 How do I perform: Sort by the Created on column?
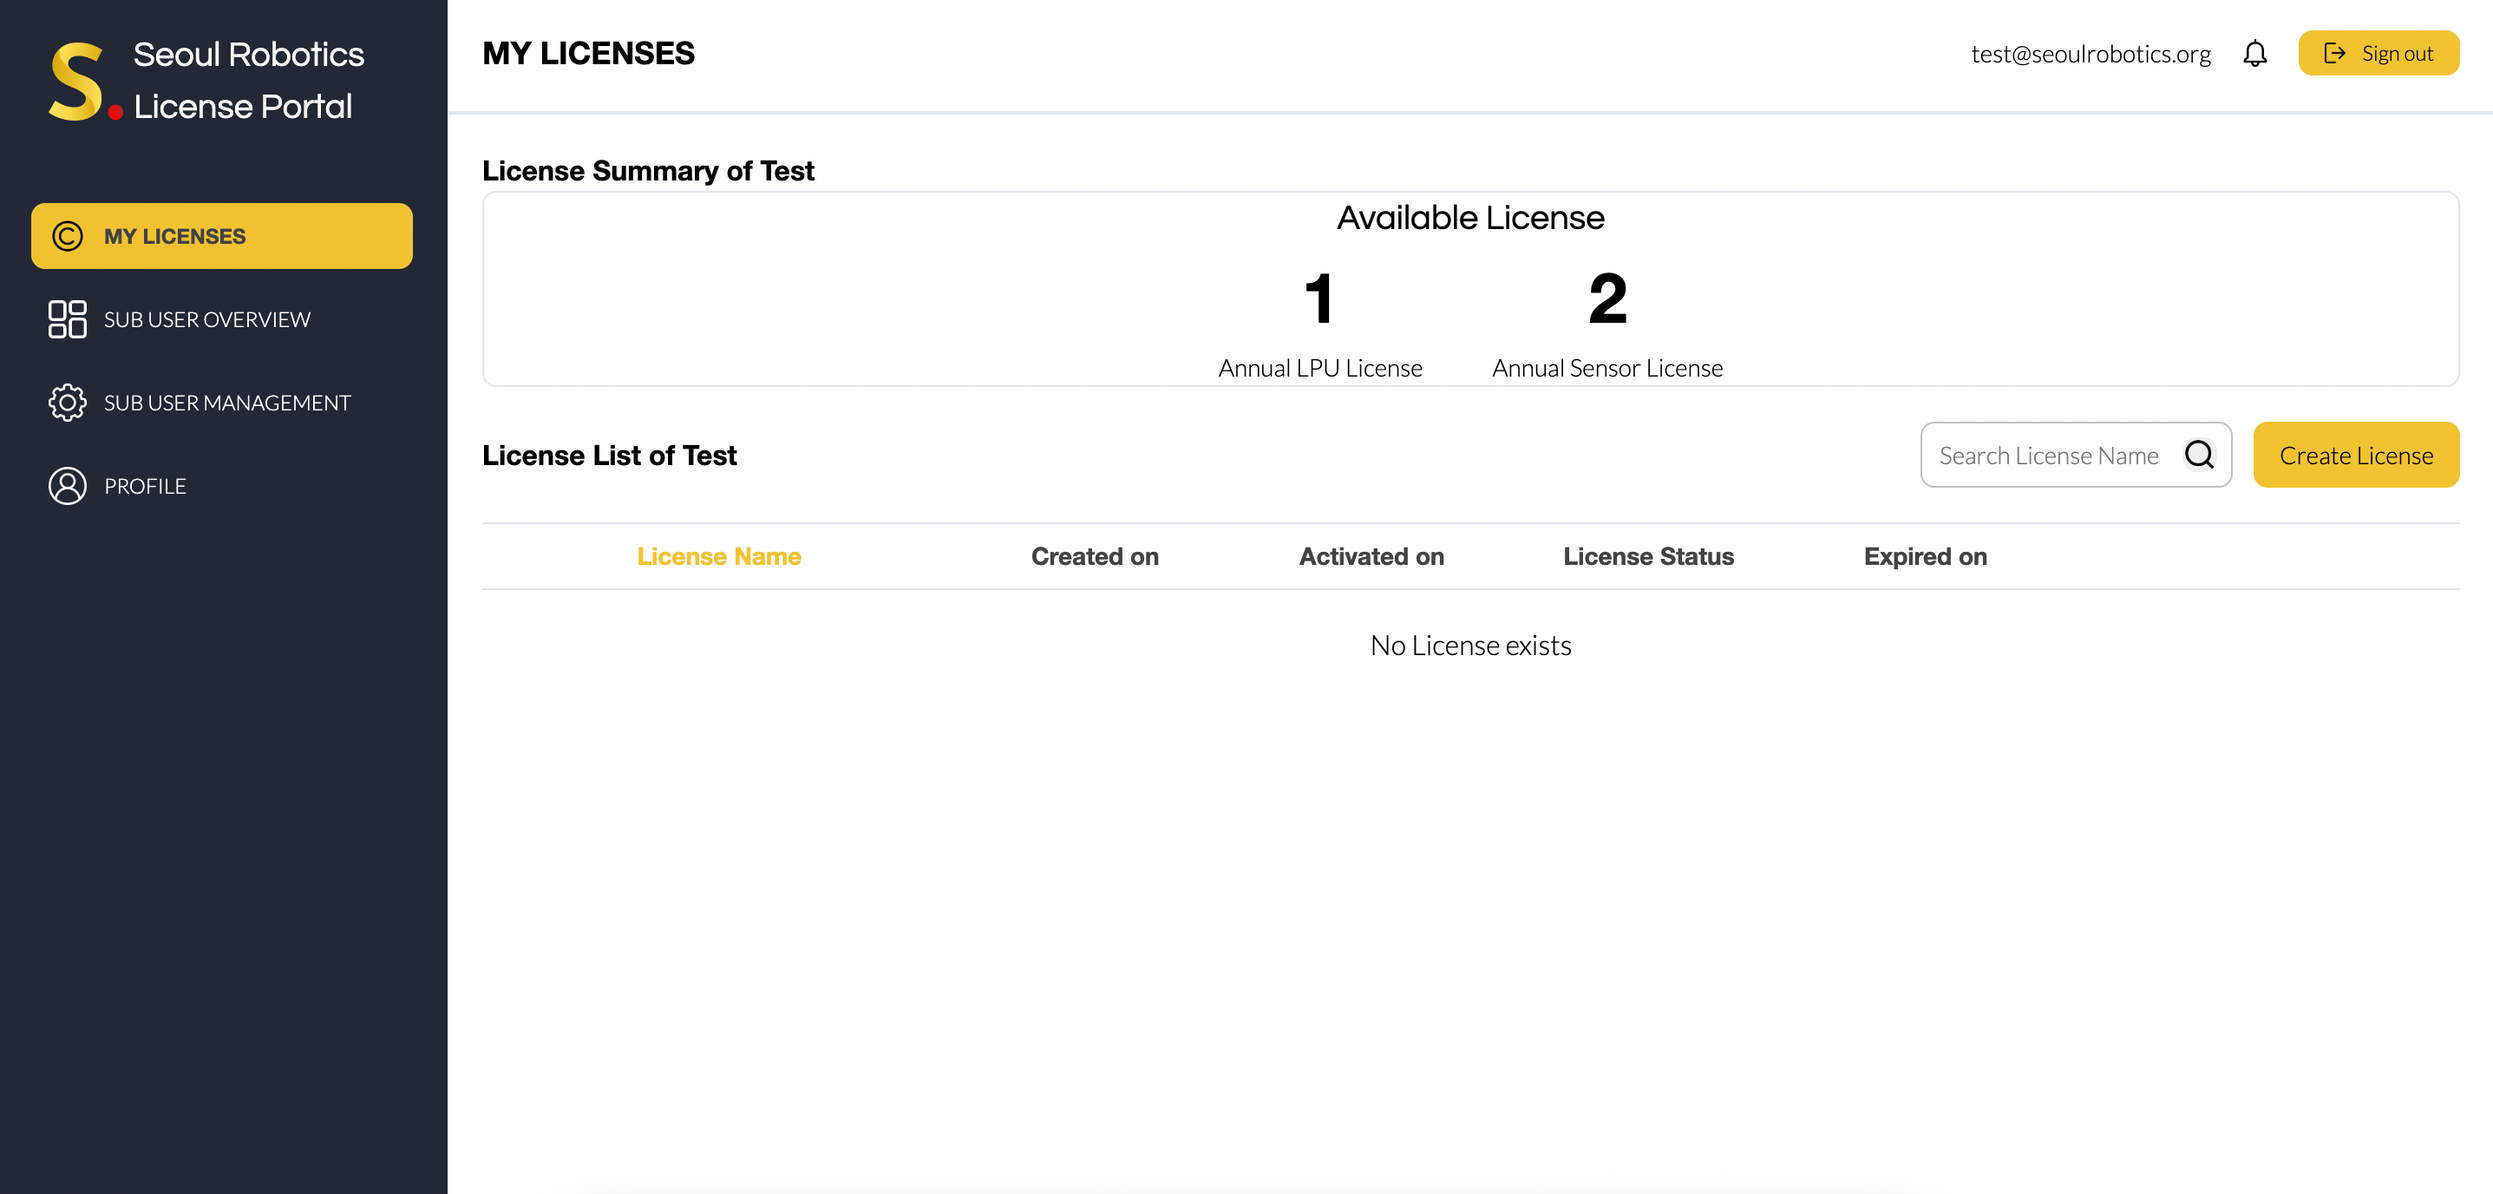[1094, 556]
